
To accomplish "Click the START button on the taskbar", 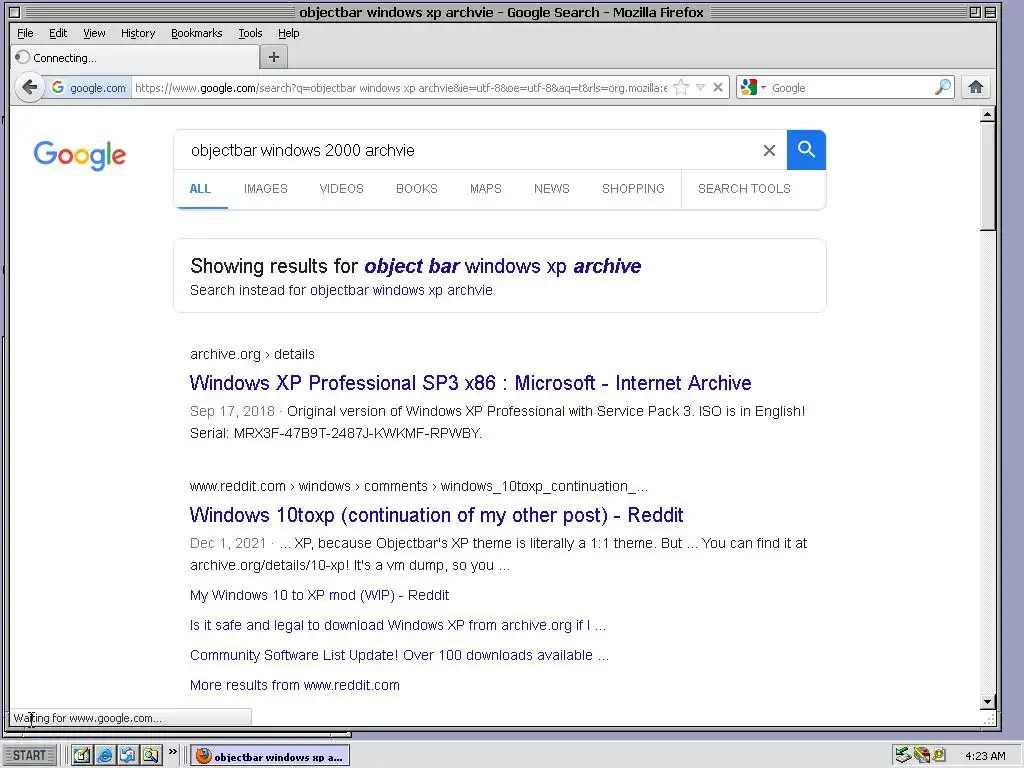I will [x=29, y=756].
